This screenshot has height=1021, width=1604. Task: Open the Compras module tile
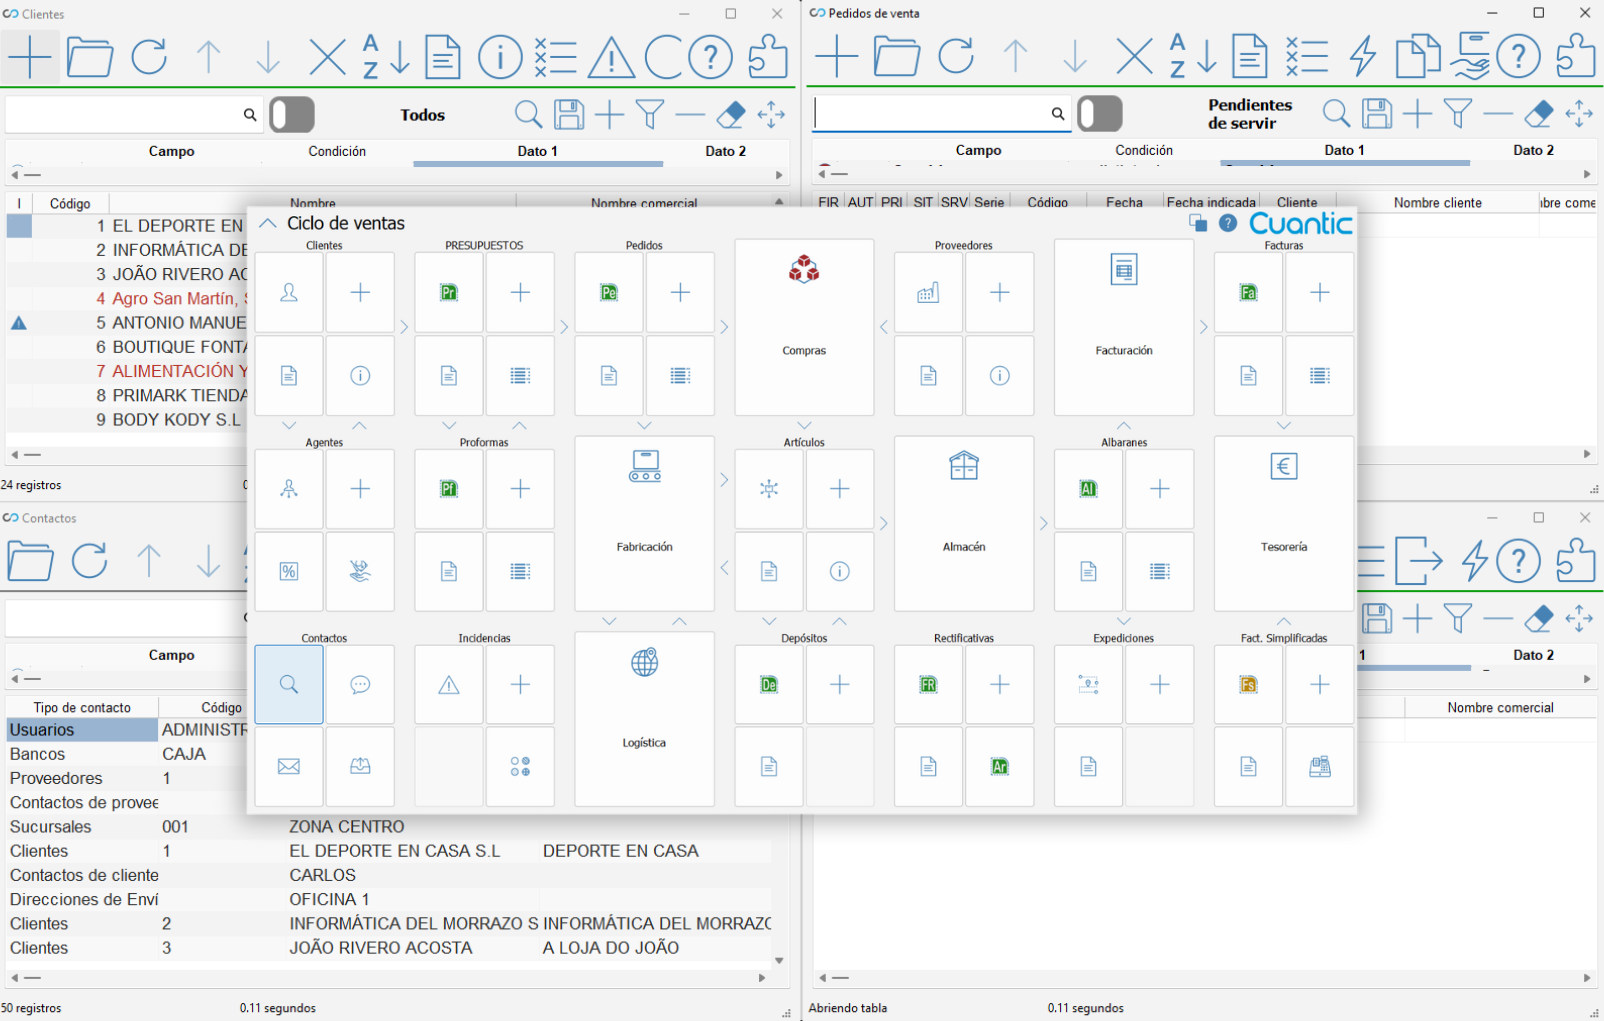[x=804, y=327]
